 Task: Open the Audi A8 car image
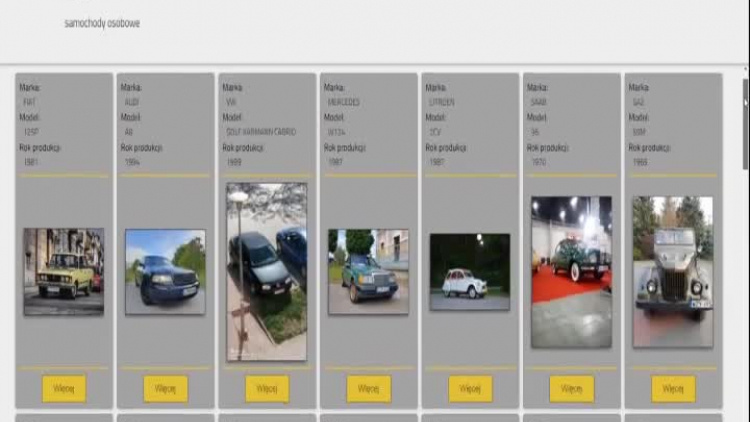(x=165, y=271)
